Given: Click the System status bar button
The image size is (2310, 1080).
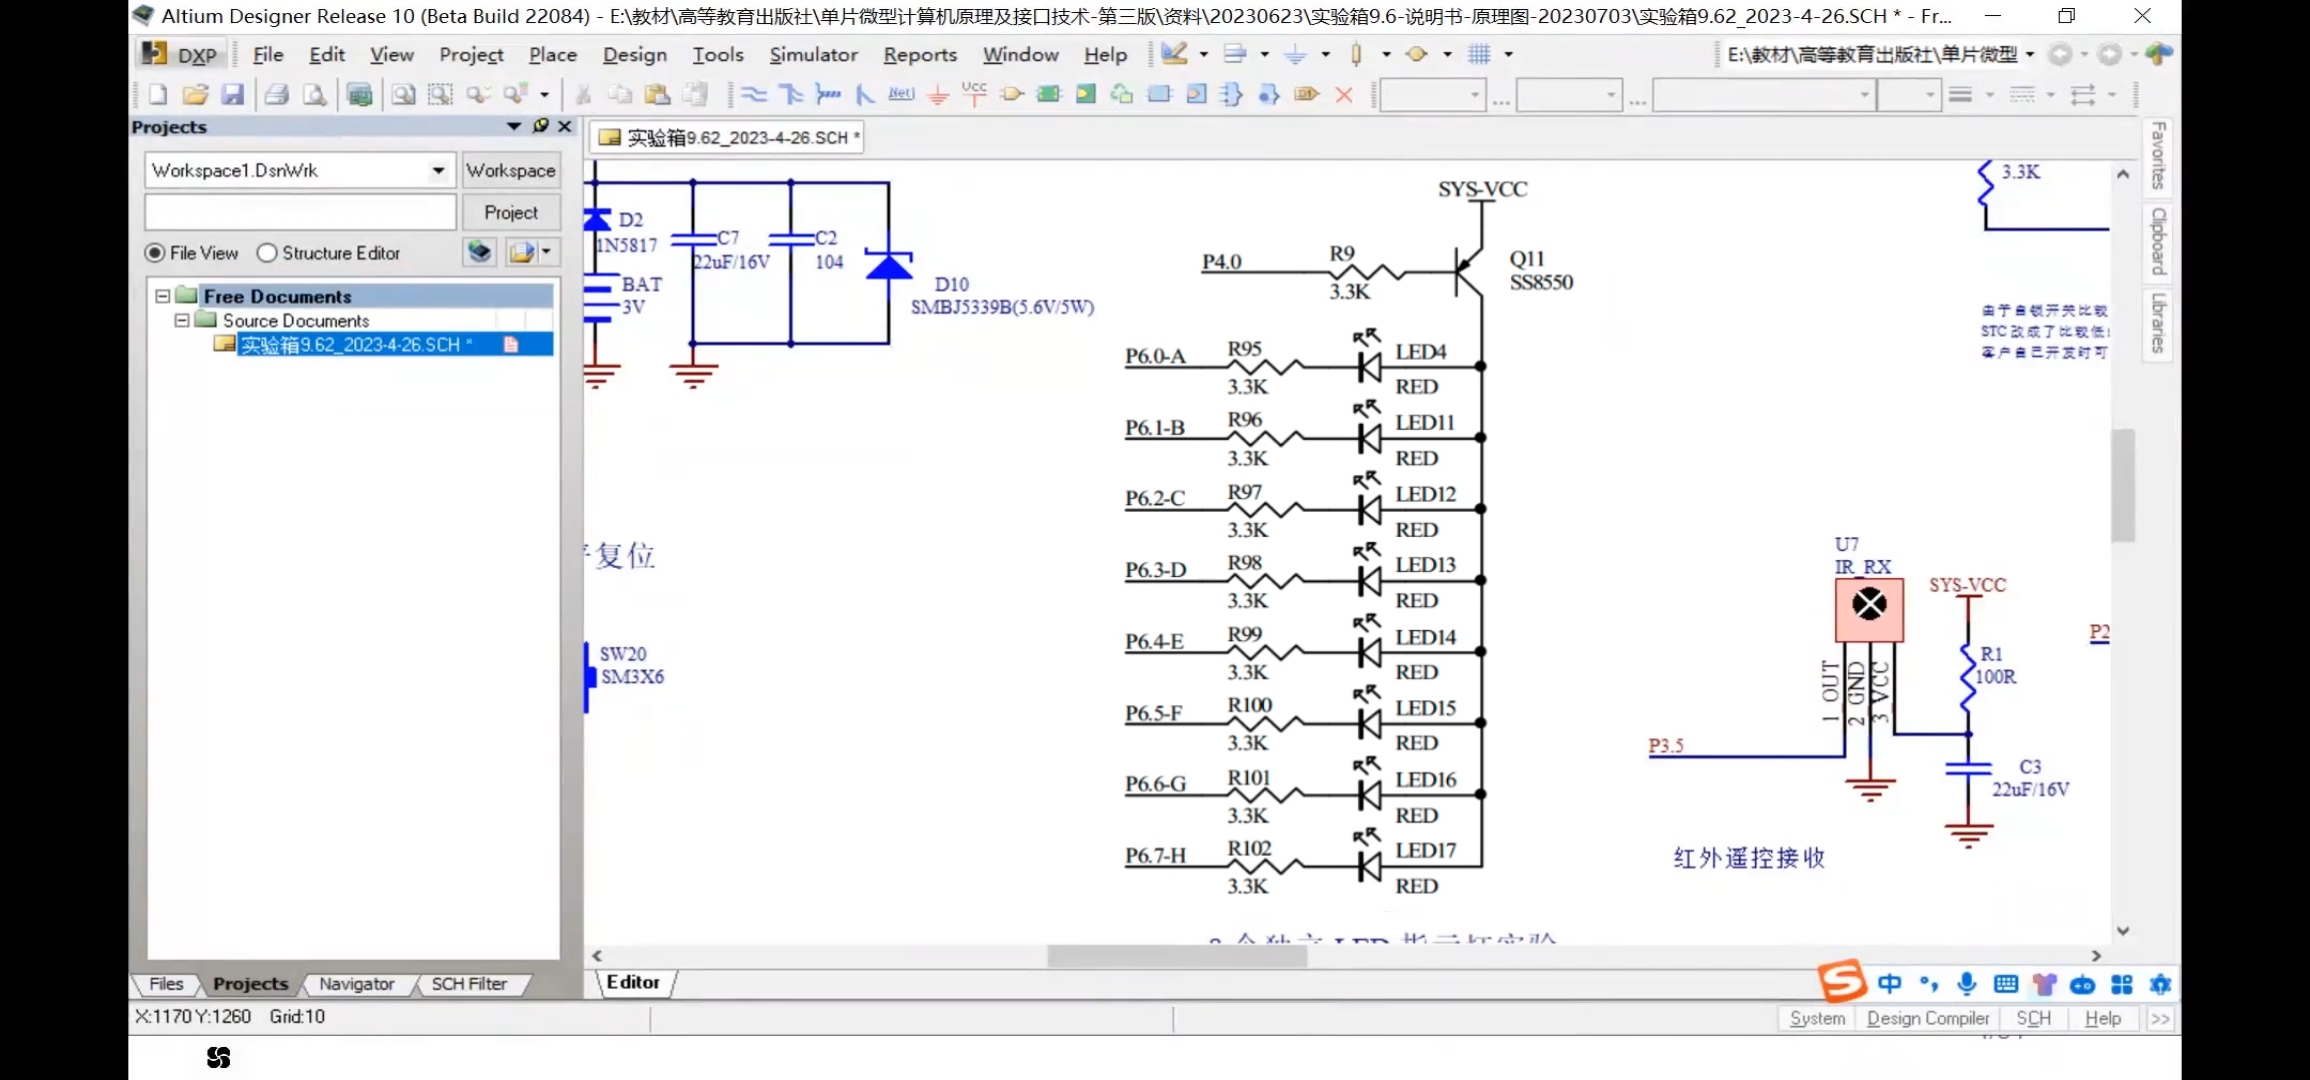Looking at the screenshot, I should click(1817, 1018).
